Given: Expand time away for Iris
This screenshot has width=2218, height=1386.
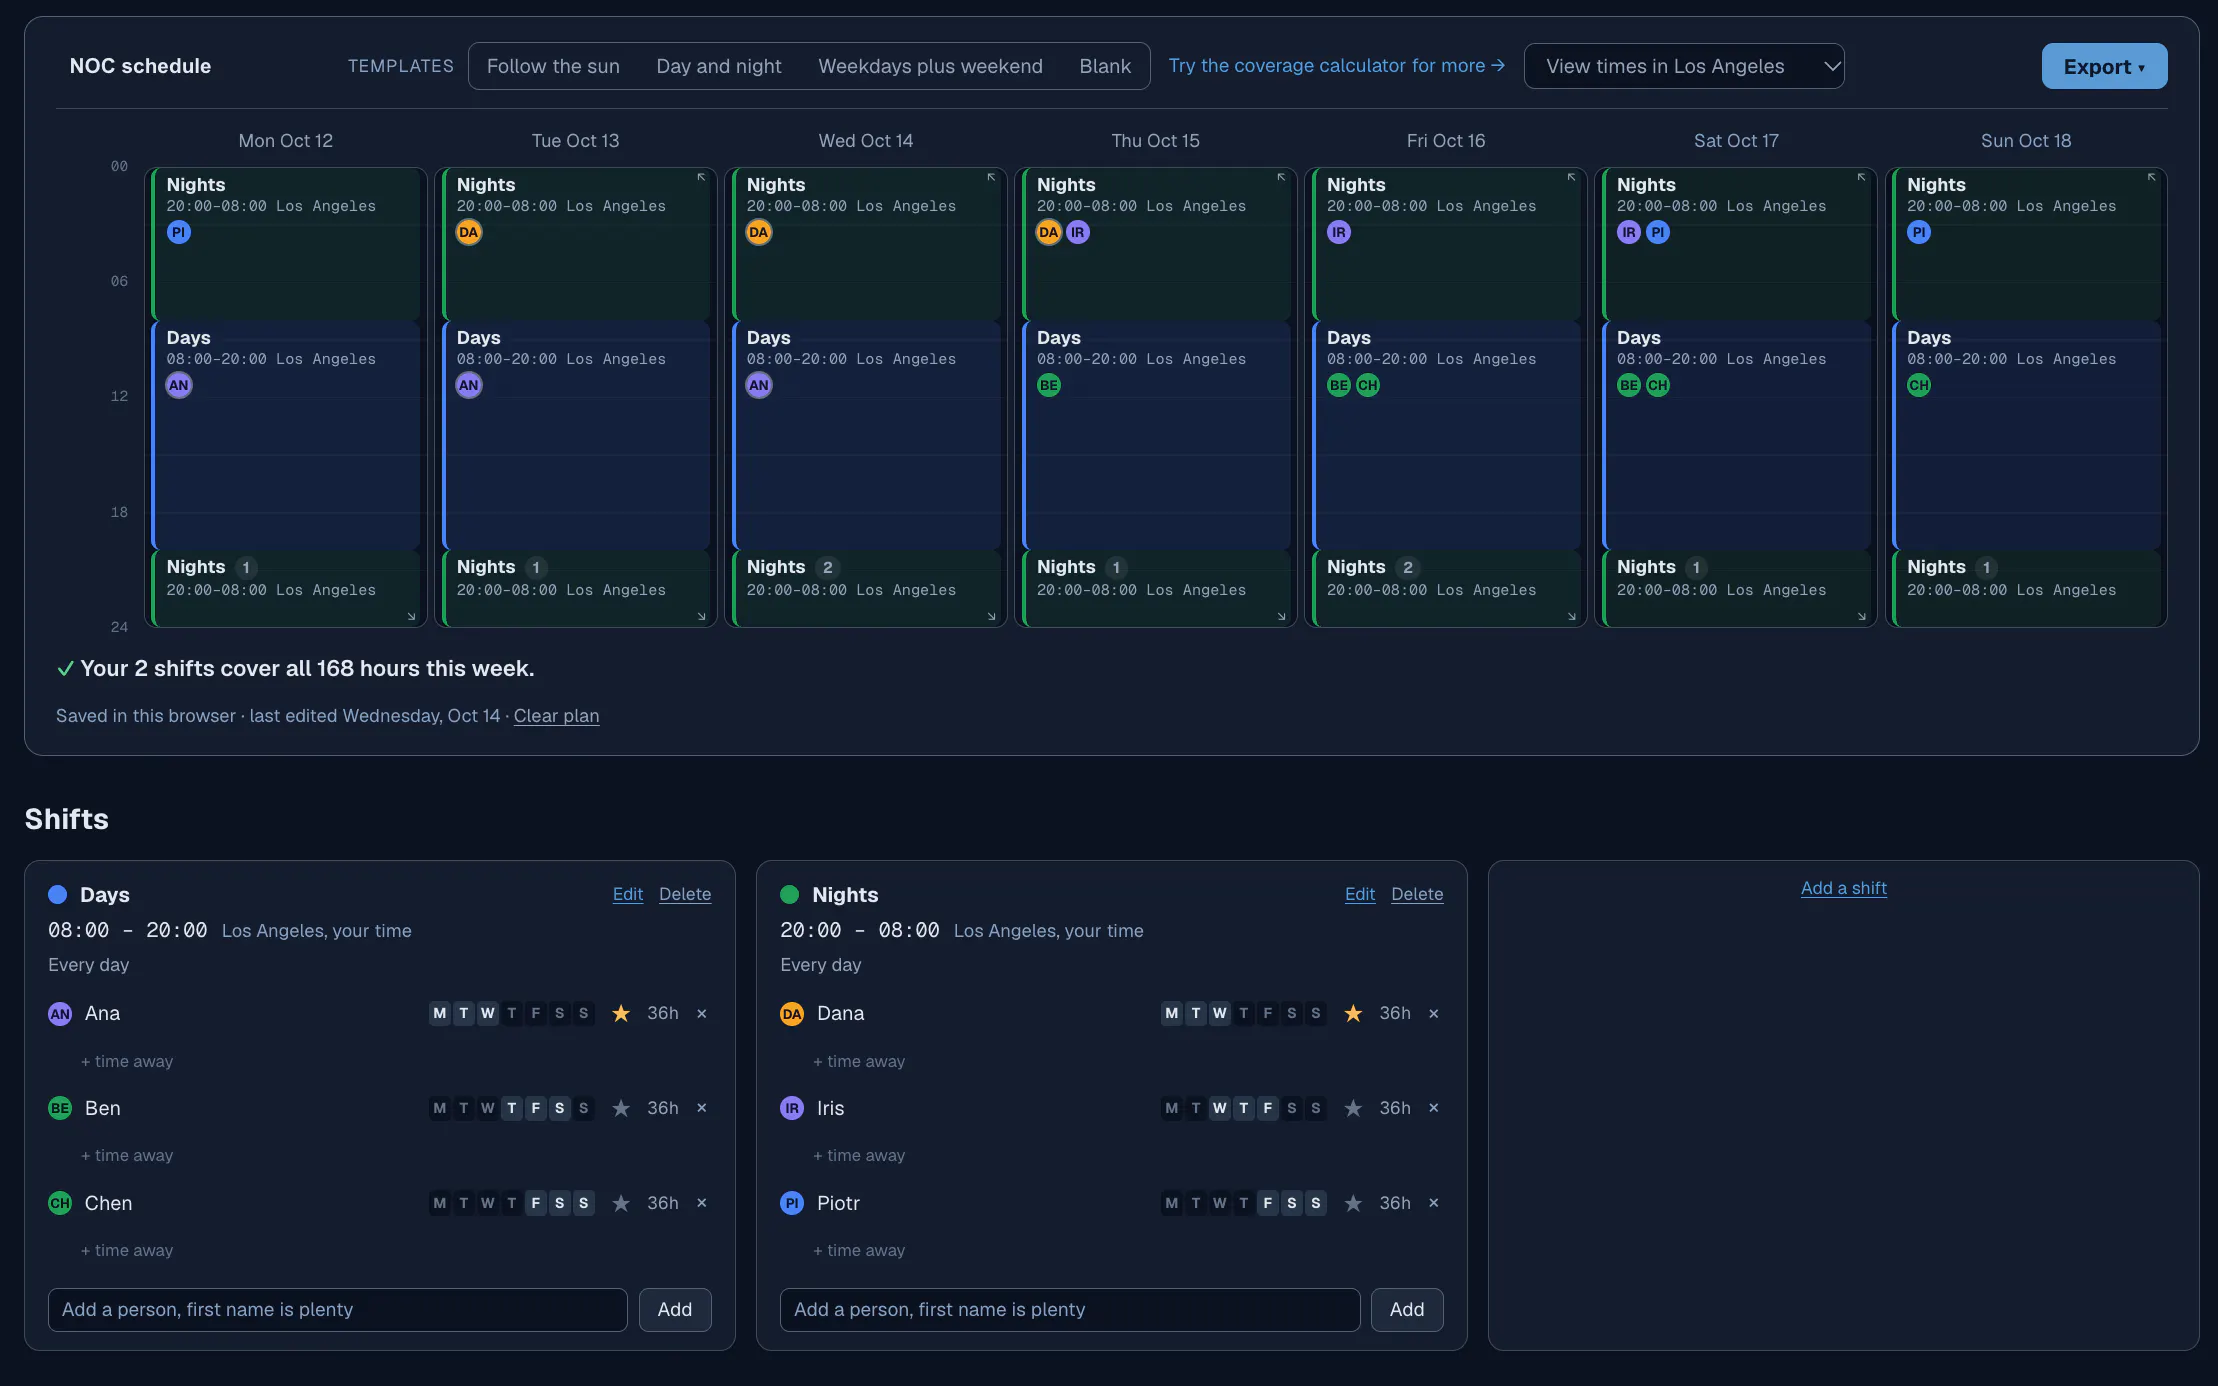Looking at the screenshot, I should pyautogui.click(x=859, y=1155).
